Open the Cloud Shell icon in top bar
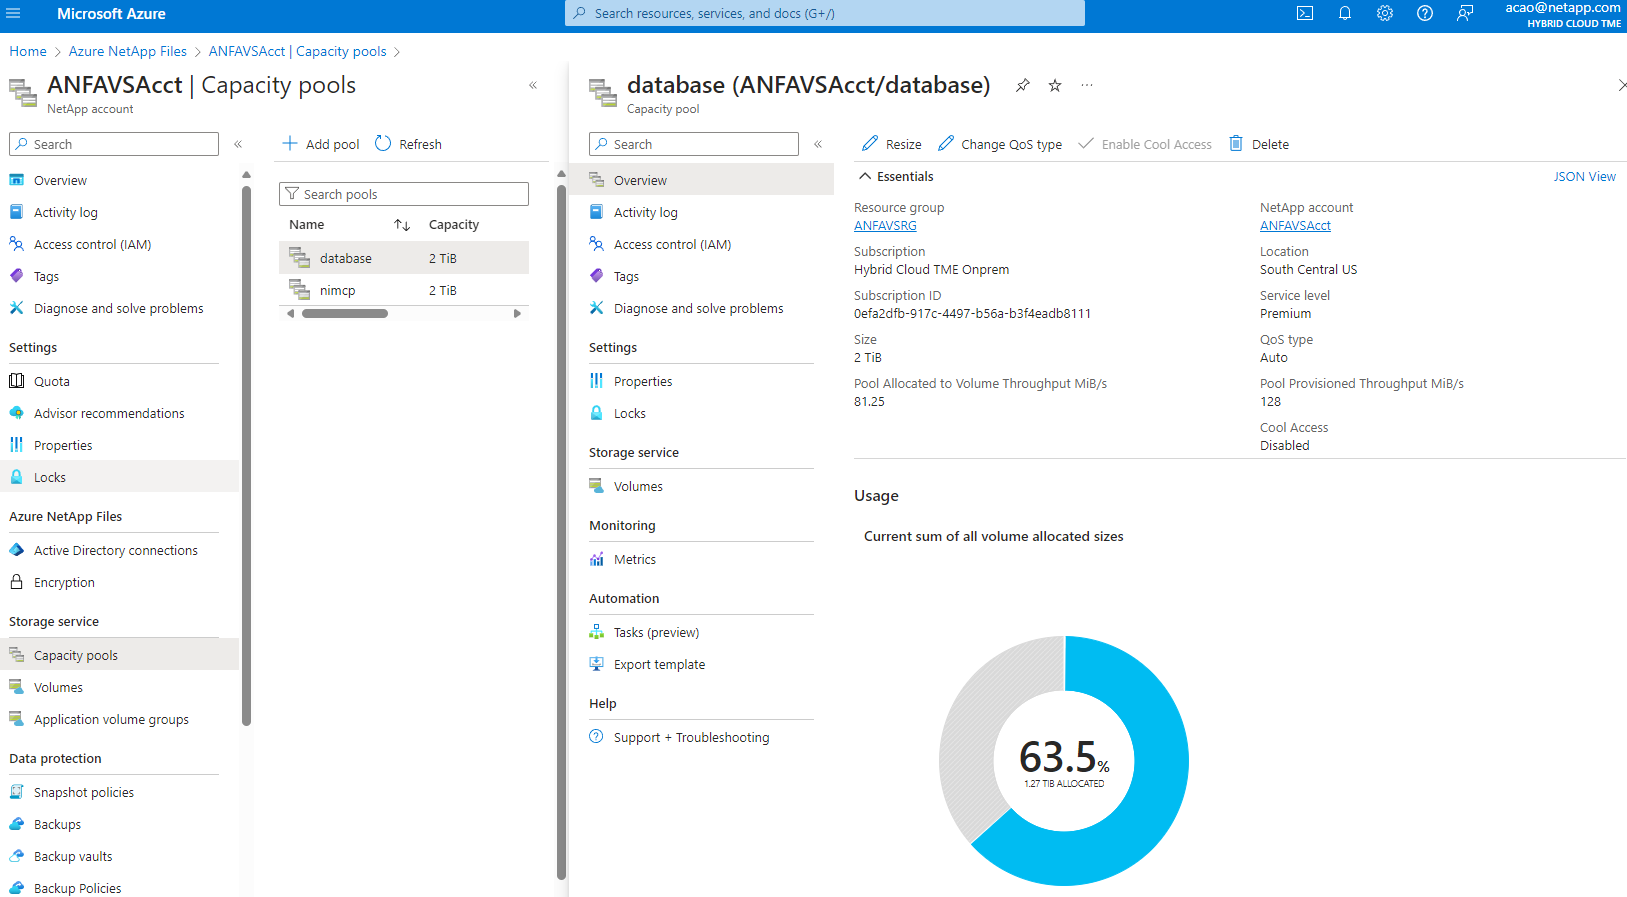The height and width of the screenshot is (897, 1627). tap(1305, 13)
